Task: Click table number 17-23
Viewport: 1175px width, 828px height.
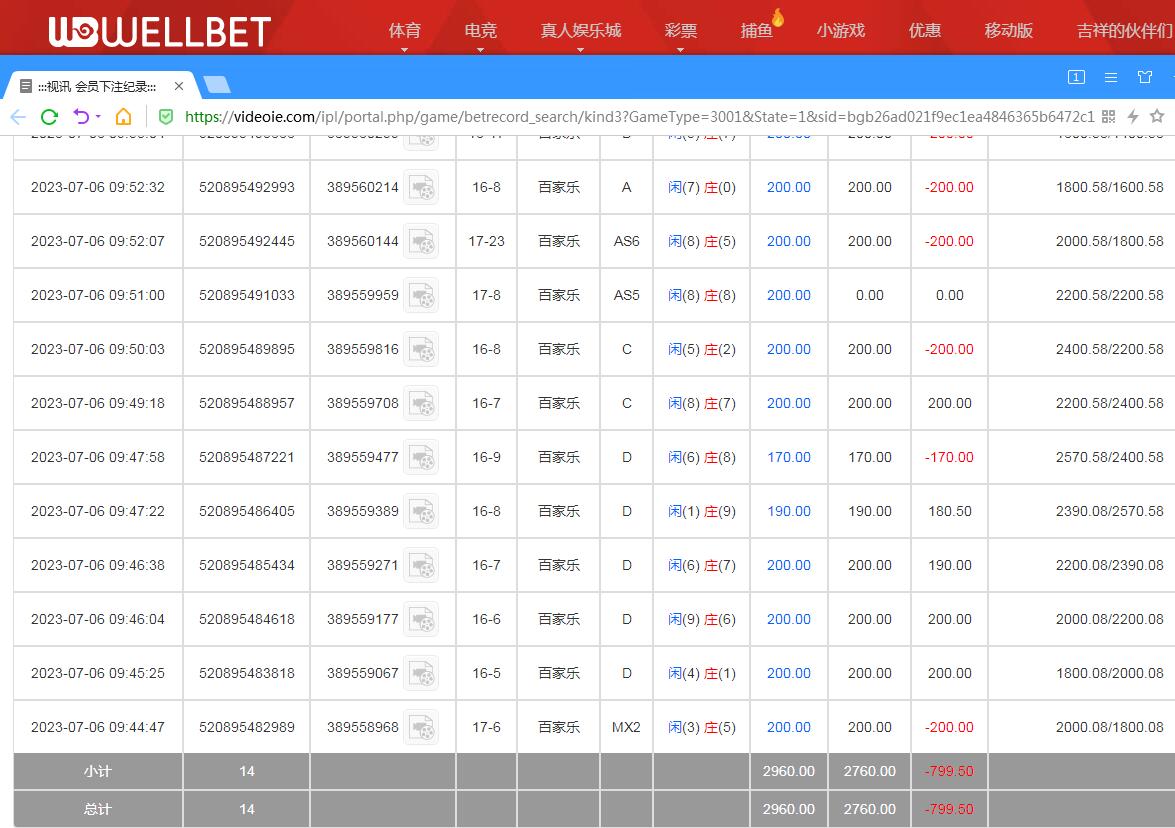Action: tap(486, 241)
